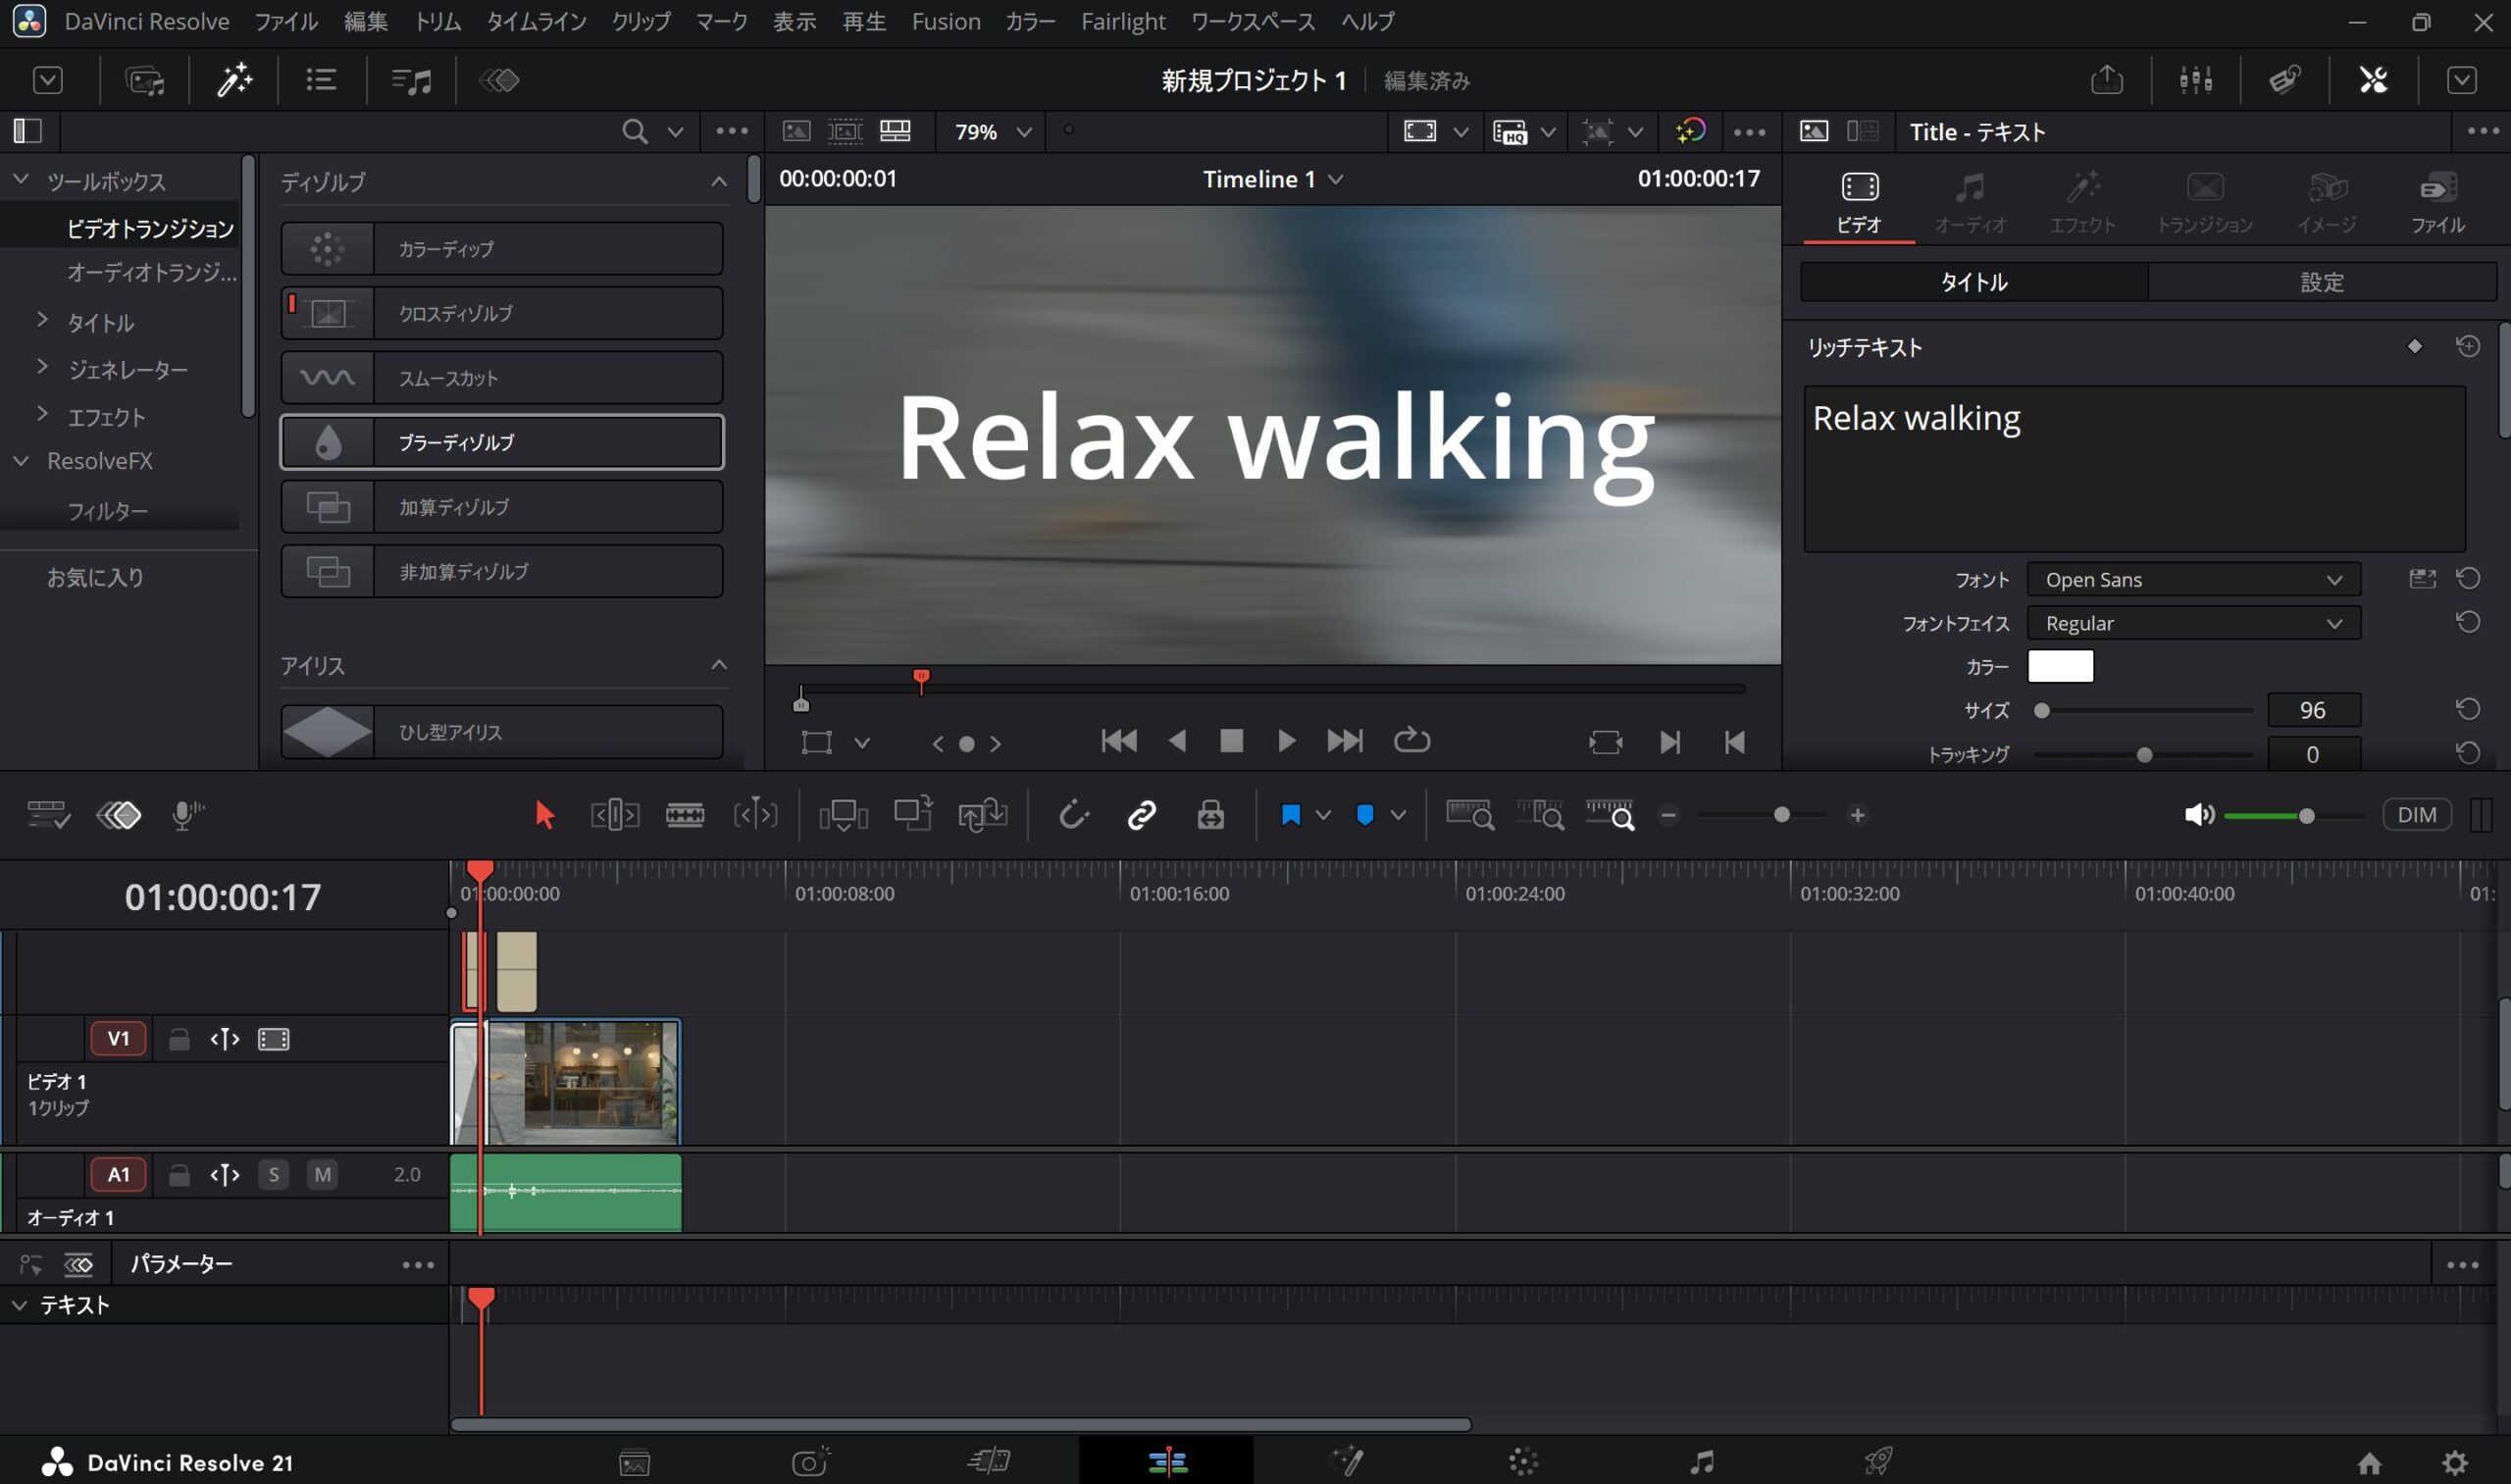Image resolution: width=2511 pixels, height=1484 pixels.
Task: Open the ワークスペース menu
Action: pos(1253,21)
